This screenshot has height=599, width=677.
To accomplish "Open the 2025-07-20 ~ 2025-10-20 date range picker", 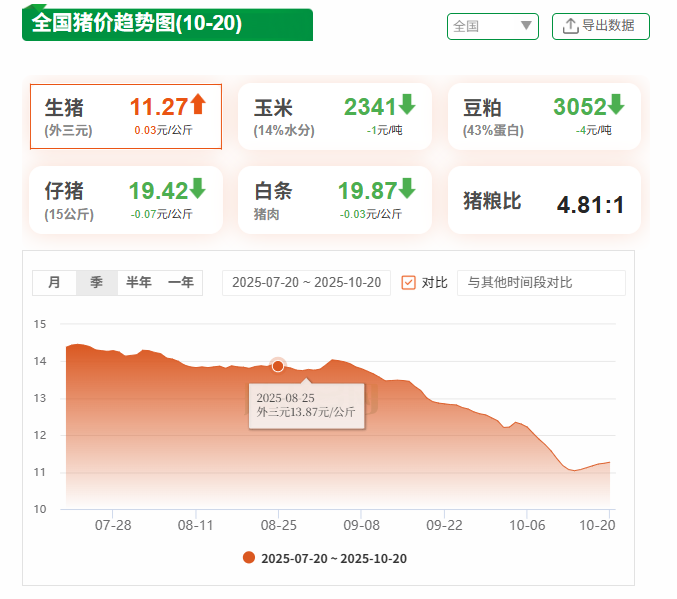I will 306,283.
